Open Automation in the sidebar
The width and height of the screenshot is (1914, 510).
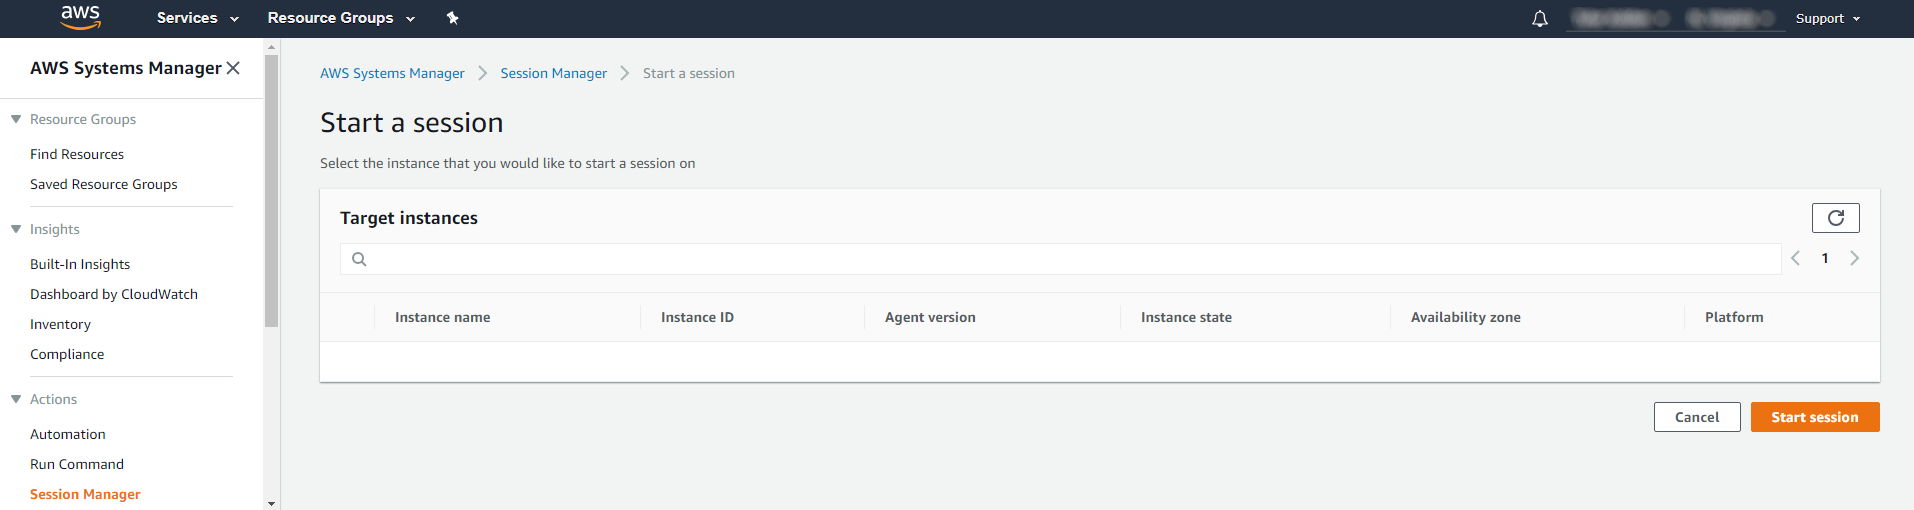(68, 434)
